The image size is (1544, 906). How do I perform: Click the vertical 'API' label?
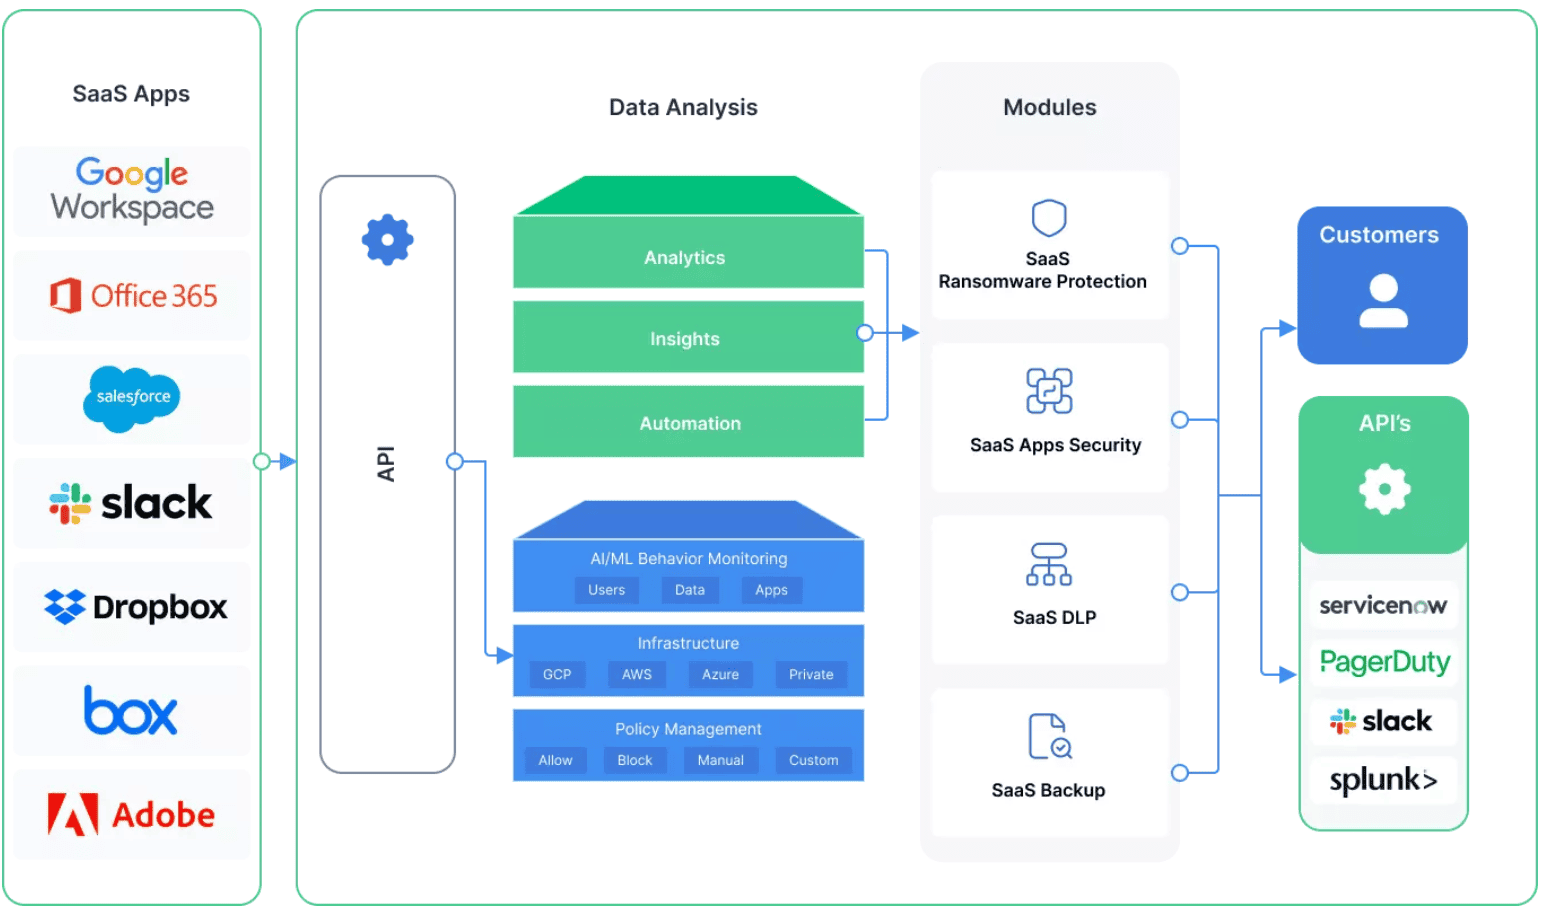coord(386,464)
